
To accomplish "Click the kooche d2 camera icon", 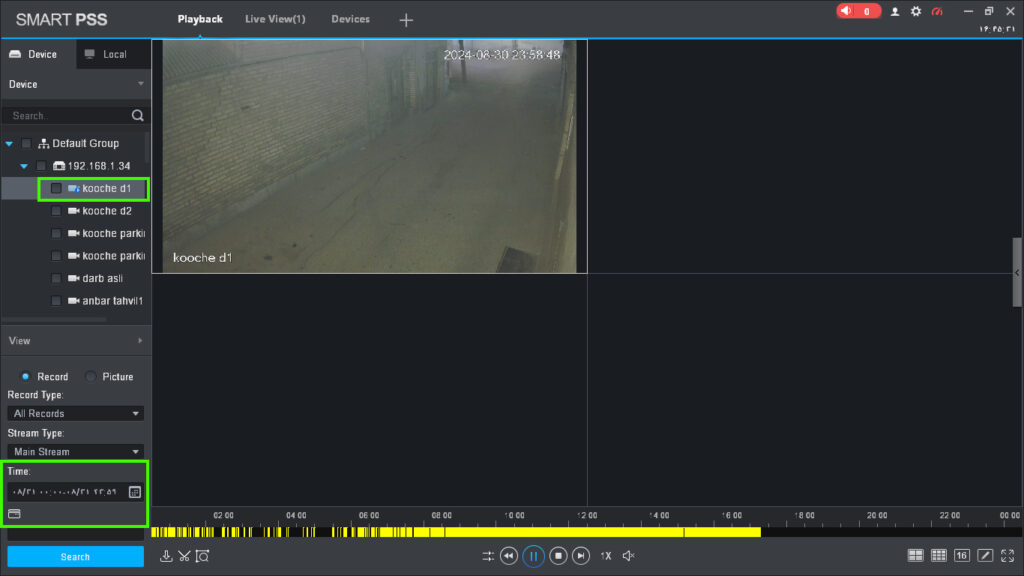I will pyautogui.click(x=74, y=211).
